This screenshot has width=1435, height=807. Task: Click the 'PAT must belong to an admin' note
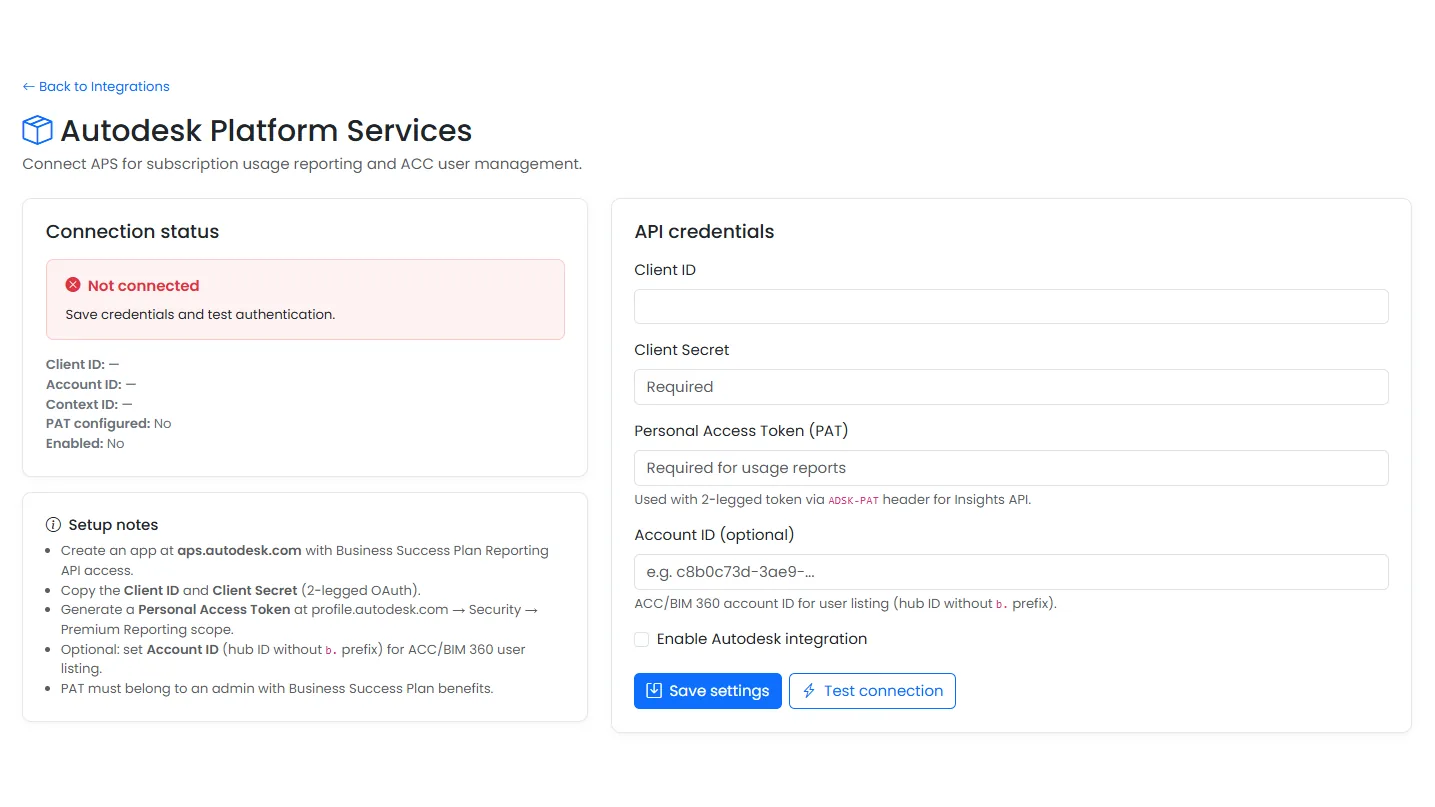(x=277, y=688)
